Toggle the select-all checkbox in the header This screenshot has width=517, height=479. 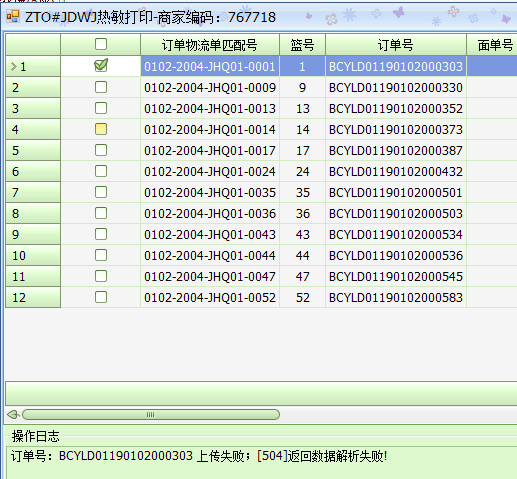(101, 44)
